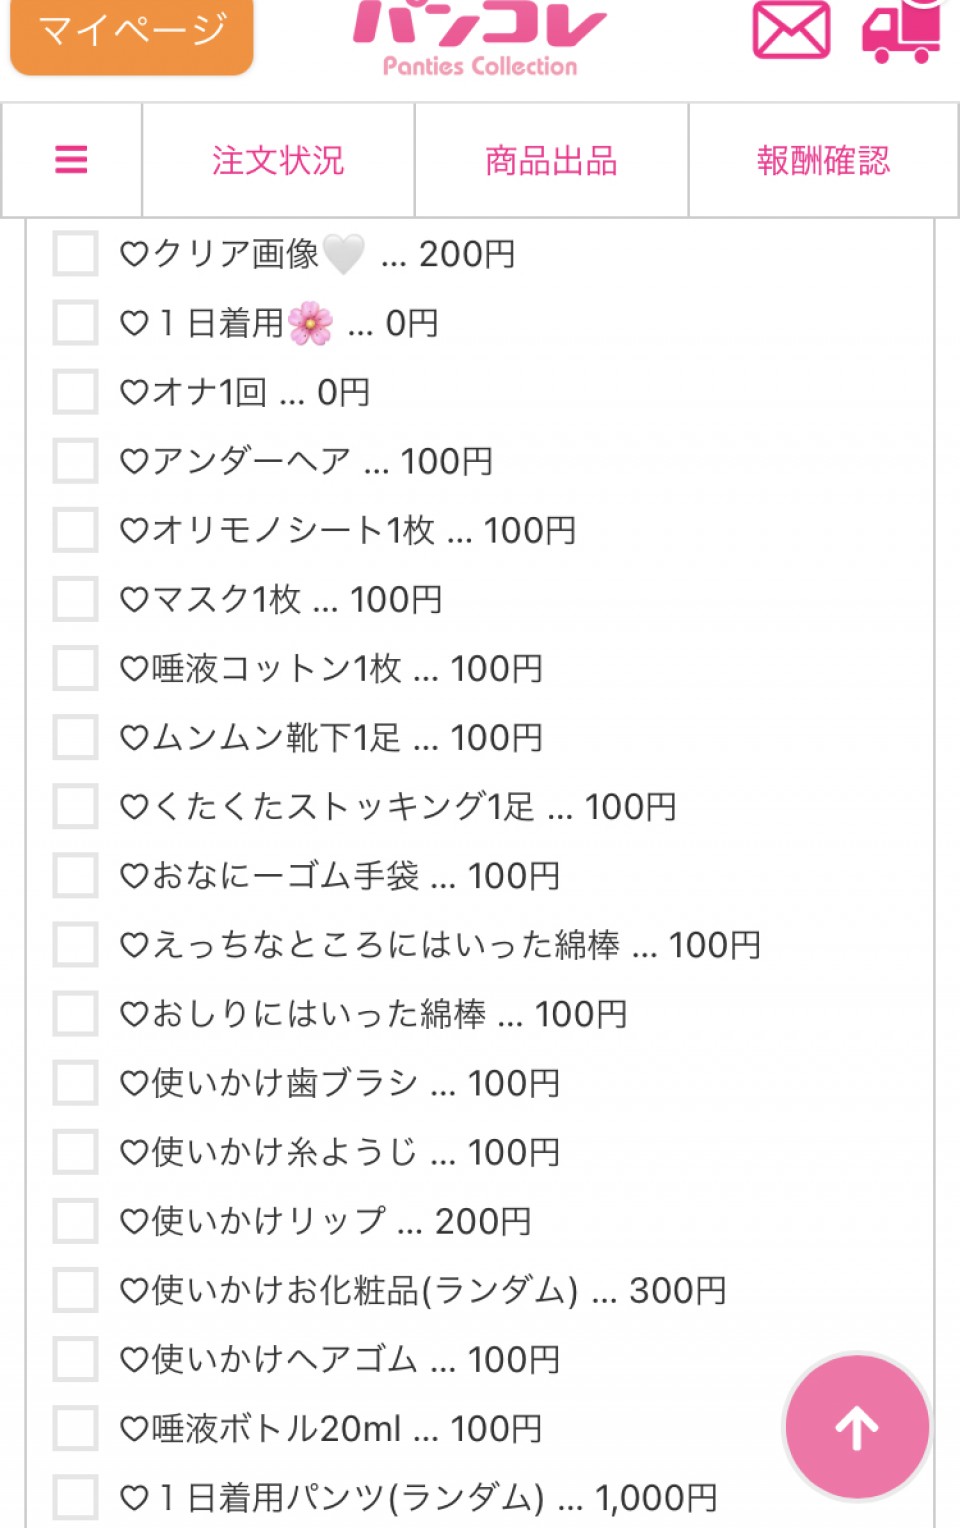Select the 使いかけリップ 200円 checkbox
Image resolution: width=960 pixels, height=1528 pixels.
(75, 1221)
